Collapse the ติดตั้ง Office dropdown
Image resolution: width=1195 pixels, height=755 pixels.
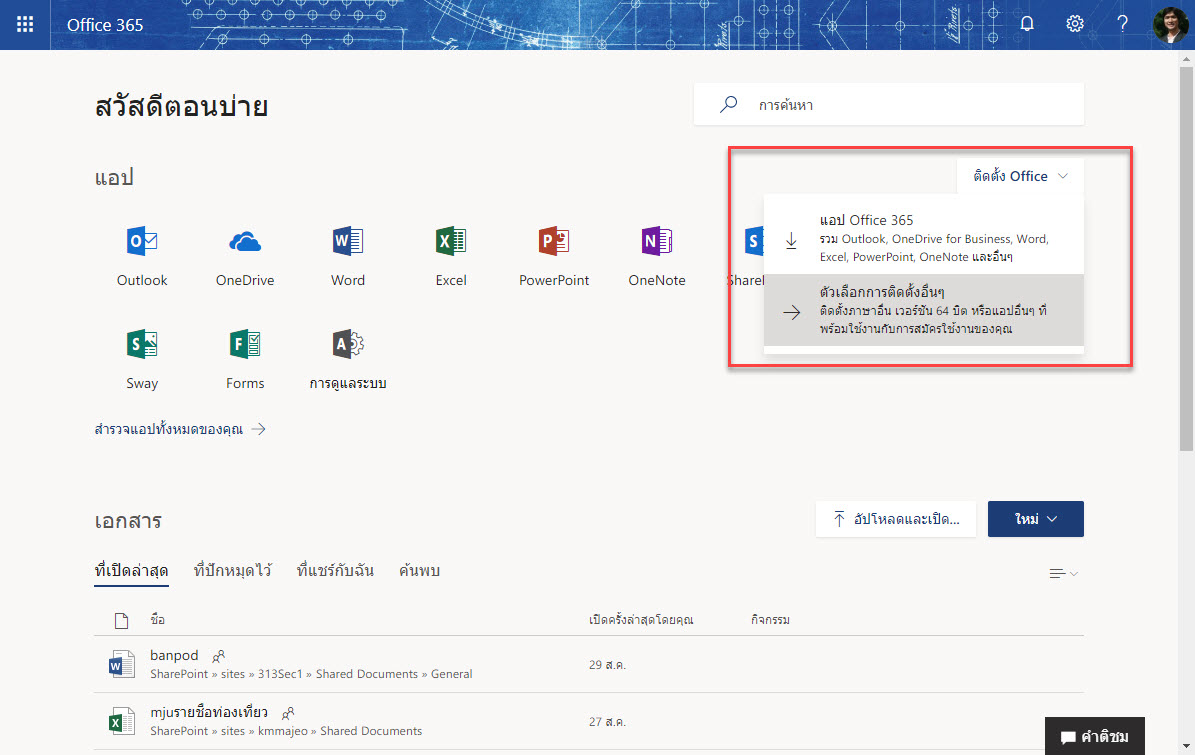coord(1020,176)
